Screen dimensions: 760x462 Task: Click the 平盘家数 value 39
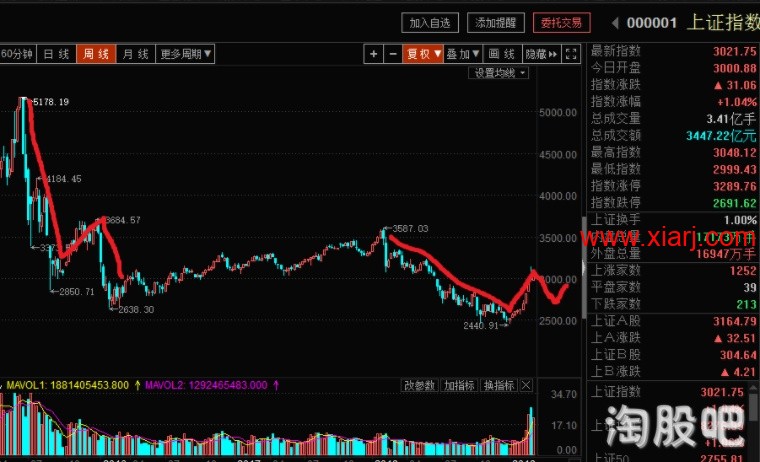749,287
